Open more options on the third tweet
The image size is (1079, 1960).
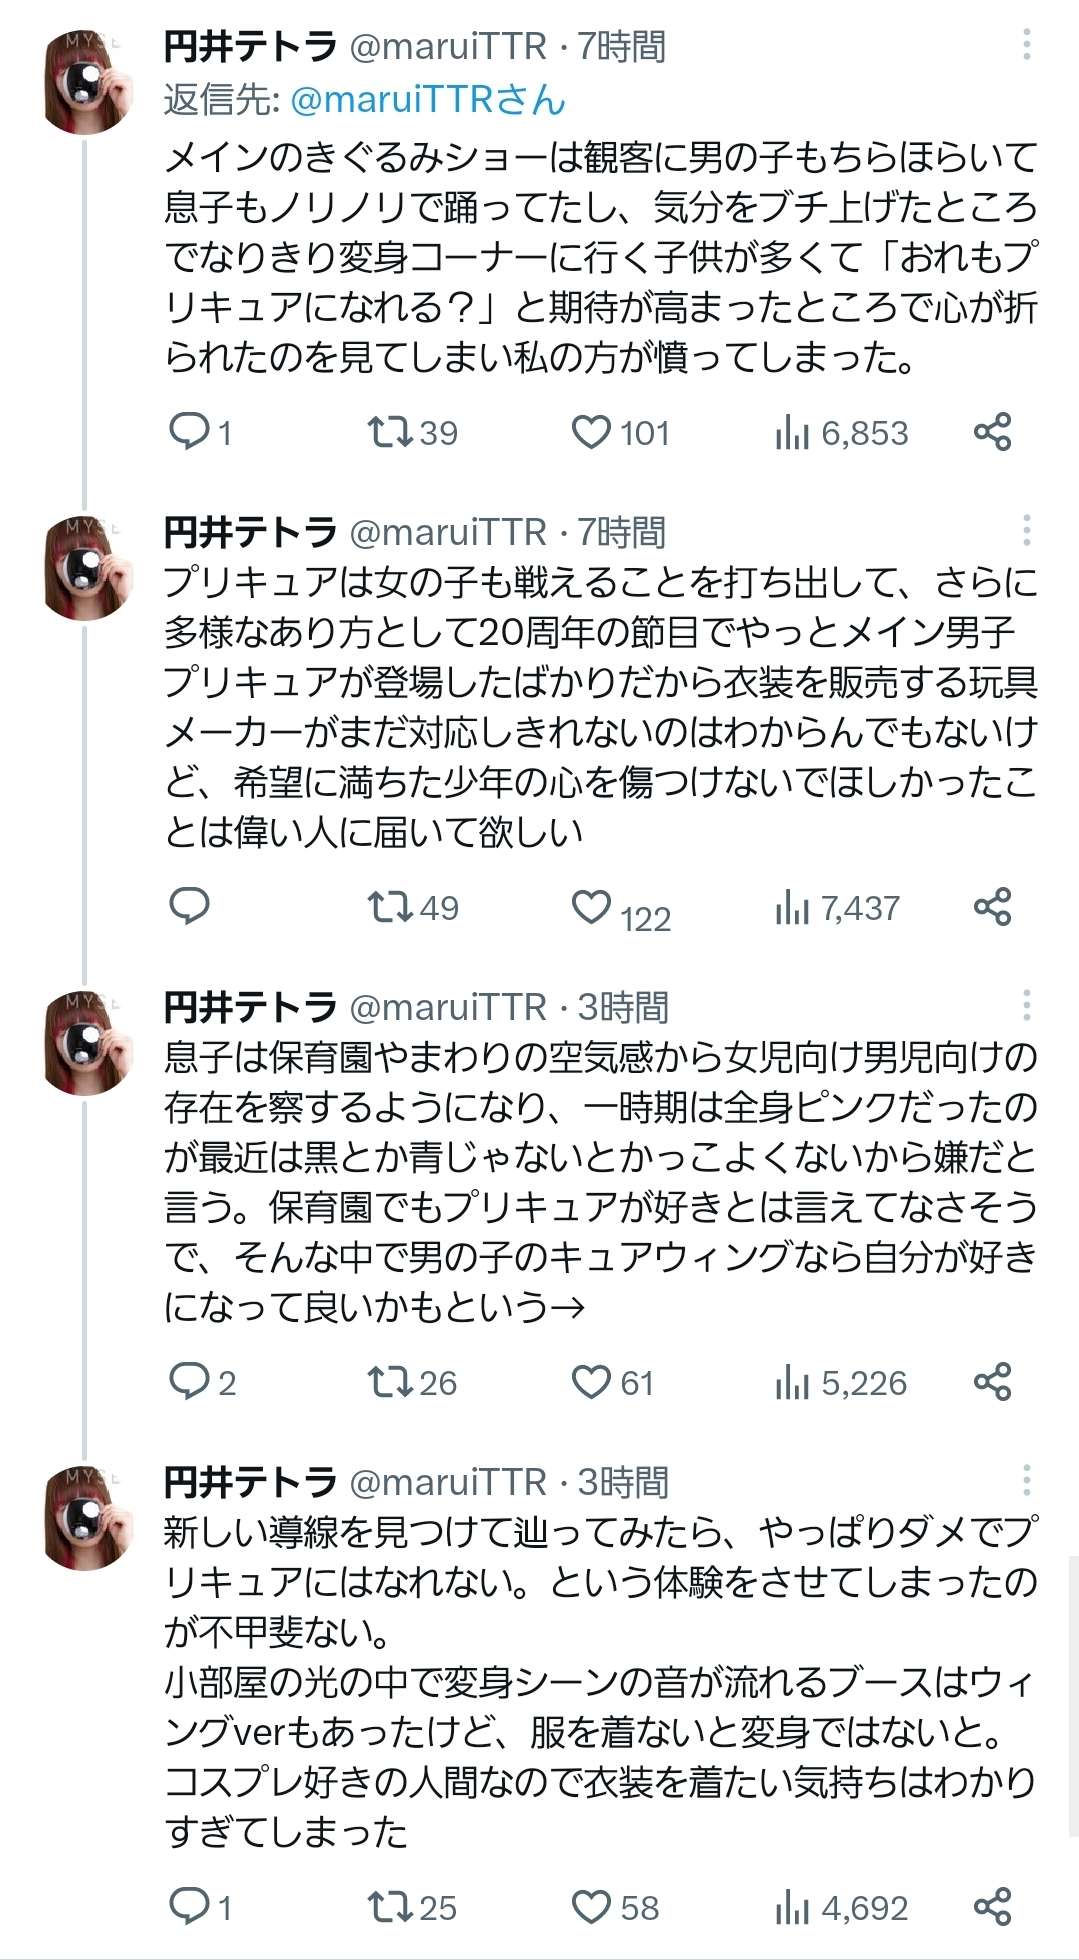[x=1026, y=1005]
